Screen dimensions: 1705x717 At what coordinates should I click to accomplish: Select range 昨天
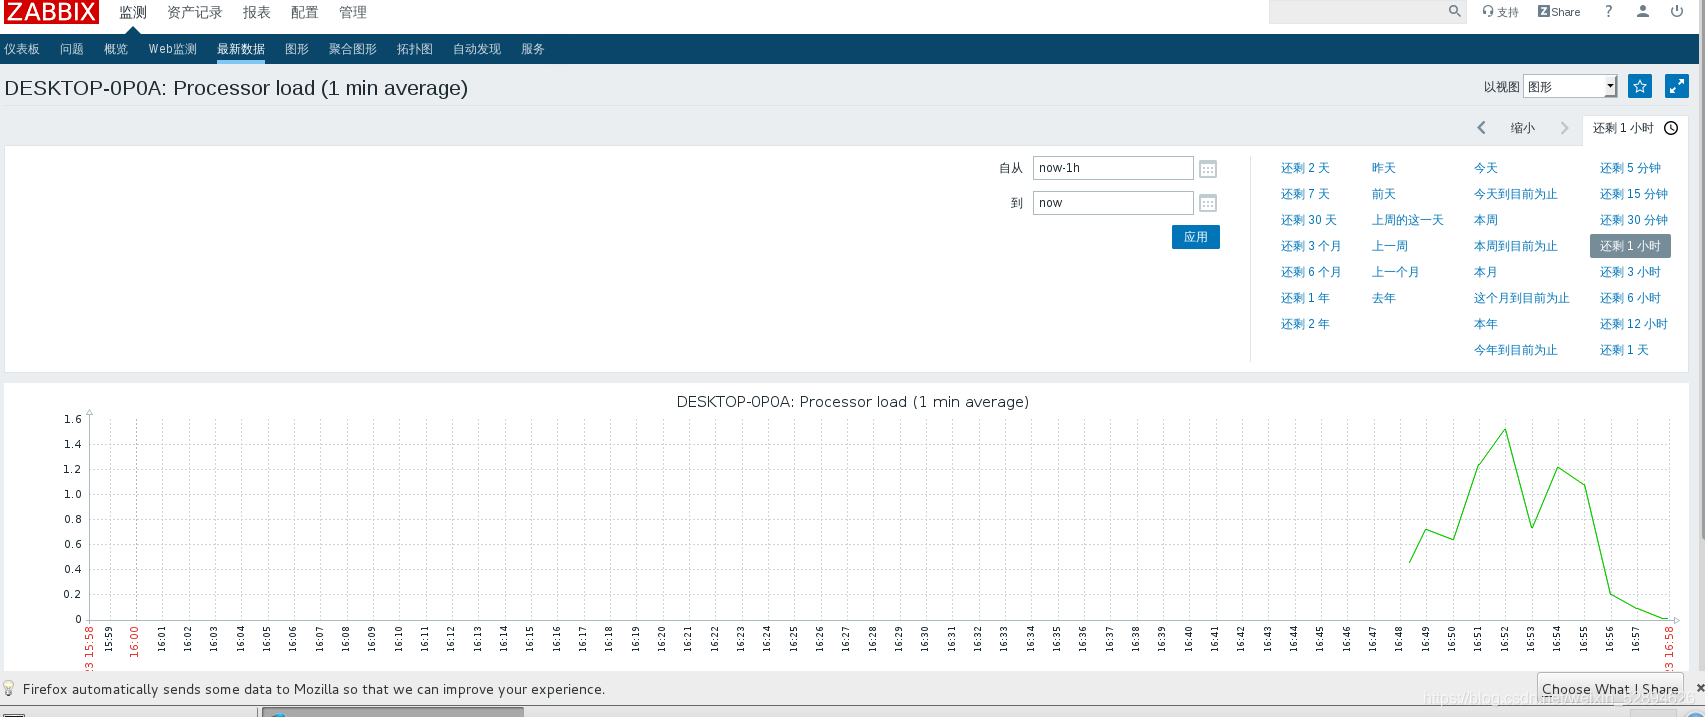click(1384, 168)
